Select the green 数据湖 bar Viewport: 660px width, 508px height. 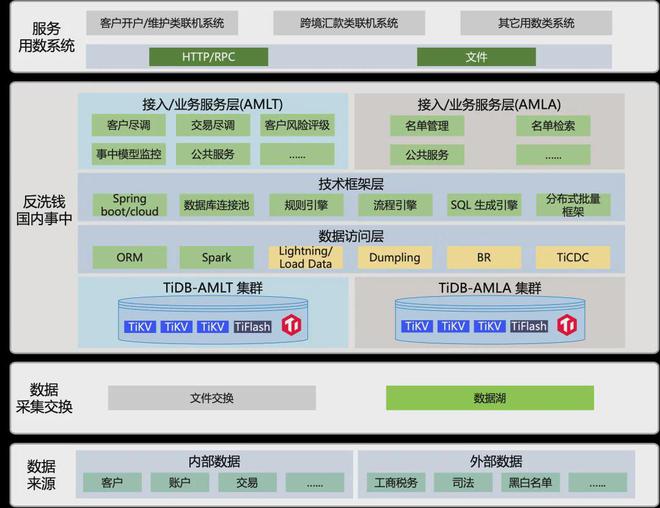click(x=490, y=398)
